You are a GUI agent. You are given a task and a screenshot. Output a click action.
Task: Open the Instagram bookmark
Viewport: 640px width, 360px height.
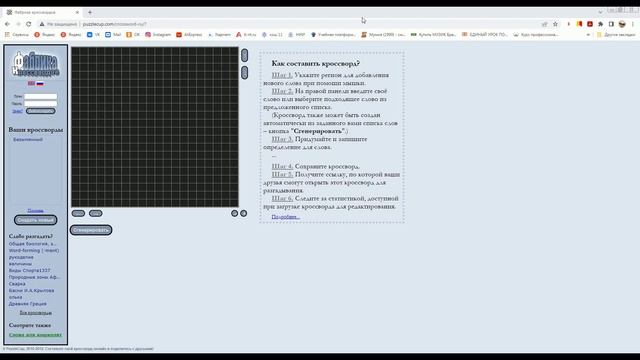click(158, 35)
